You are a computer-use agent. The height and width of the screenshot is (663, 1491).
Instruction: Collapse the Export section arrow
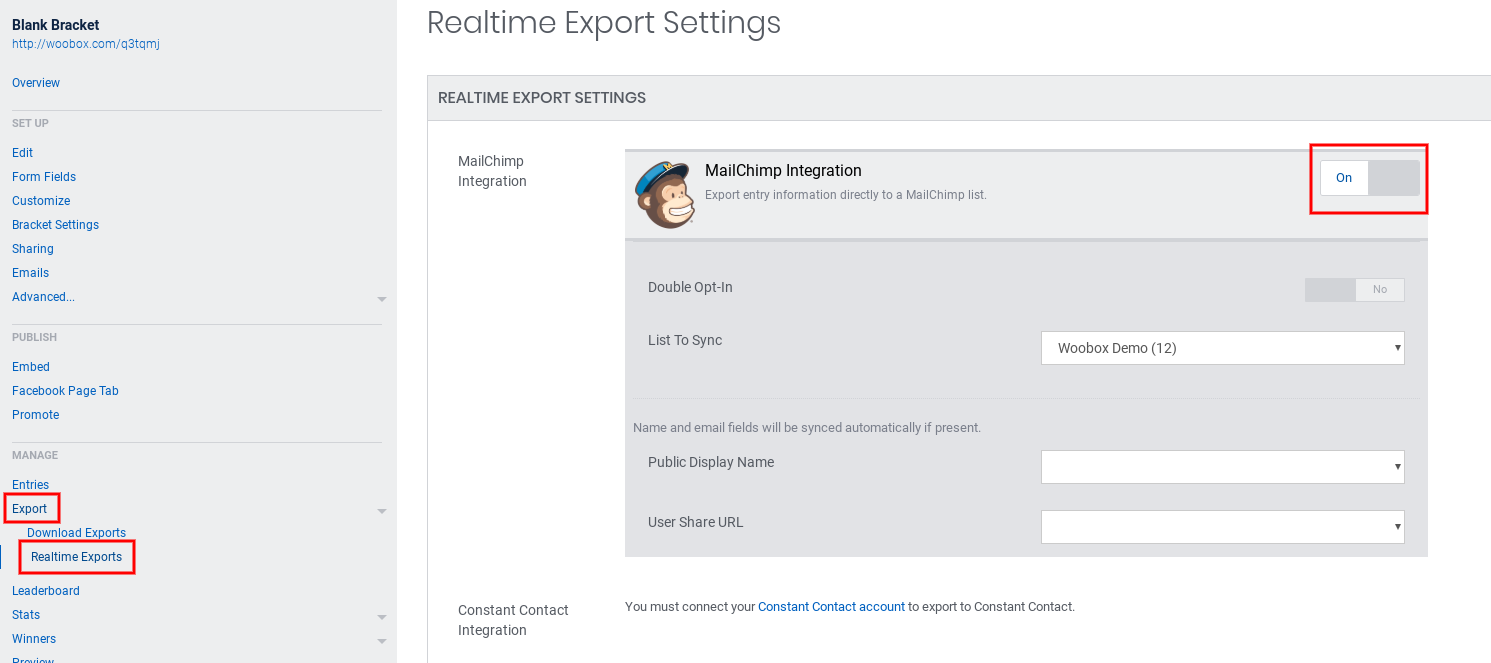(381, 511)
